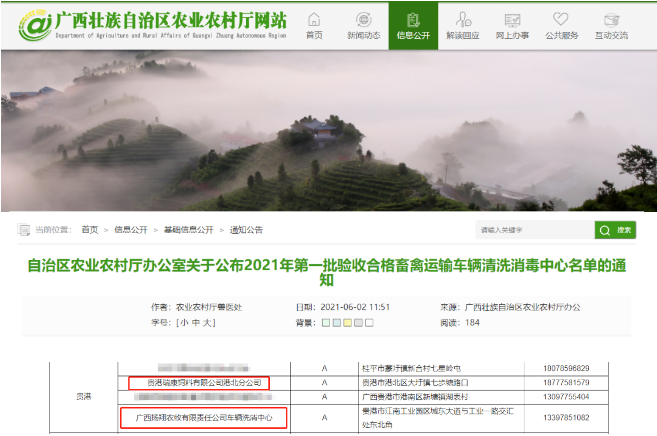Click 信息公开 breadcrumb link

(130, 230)
